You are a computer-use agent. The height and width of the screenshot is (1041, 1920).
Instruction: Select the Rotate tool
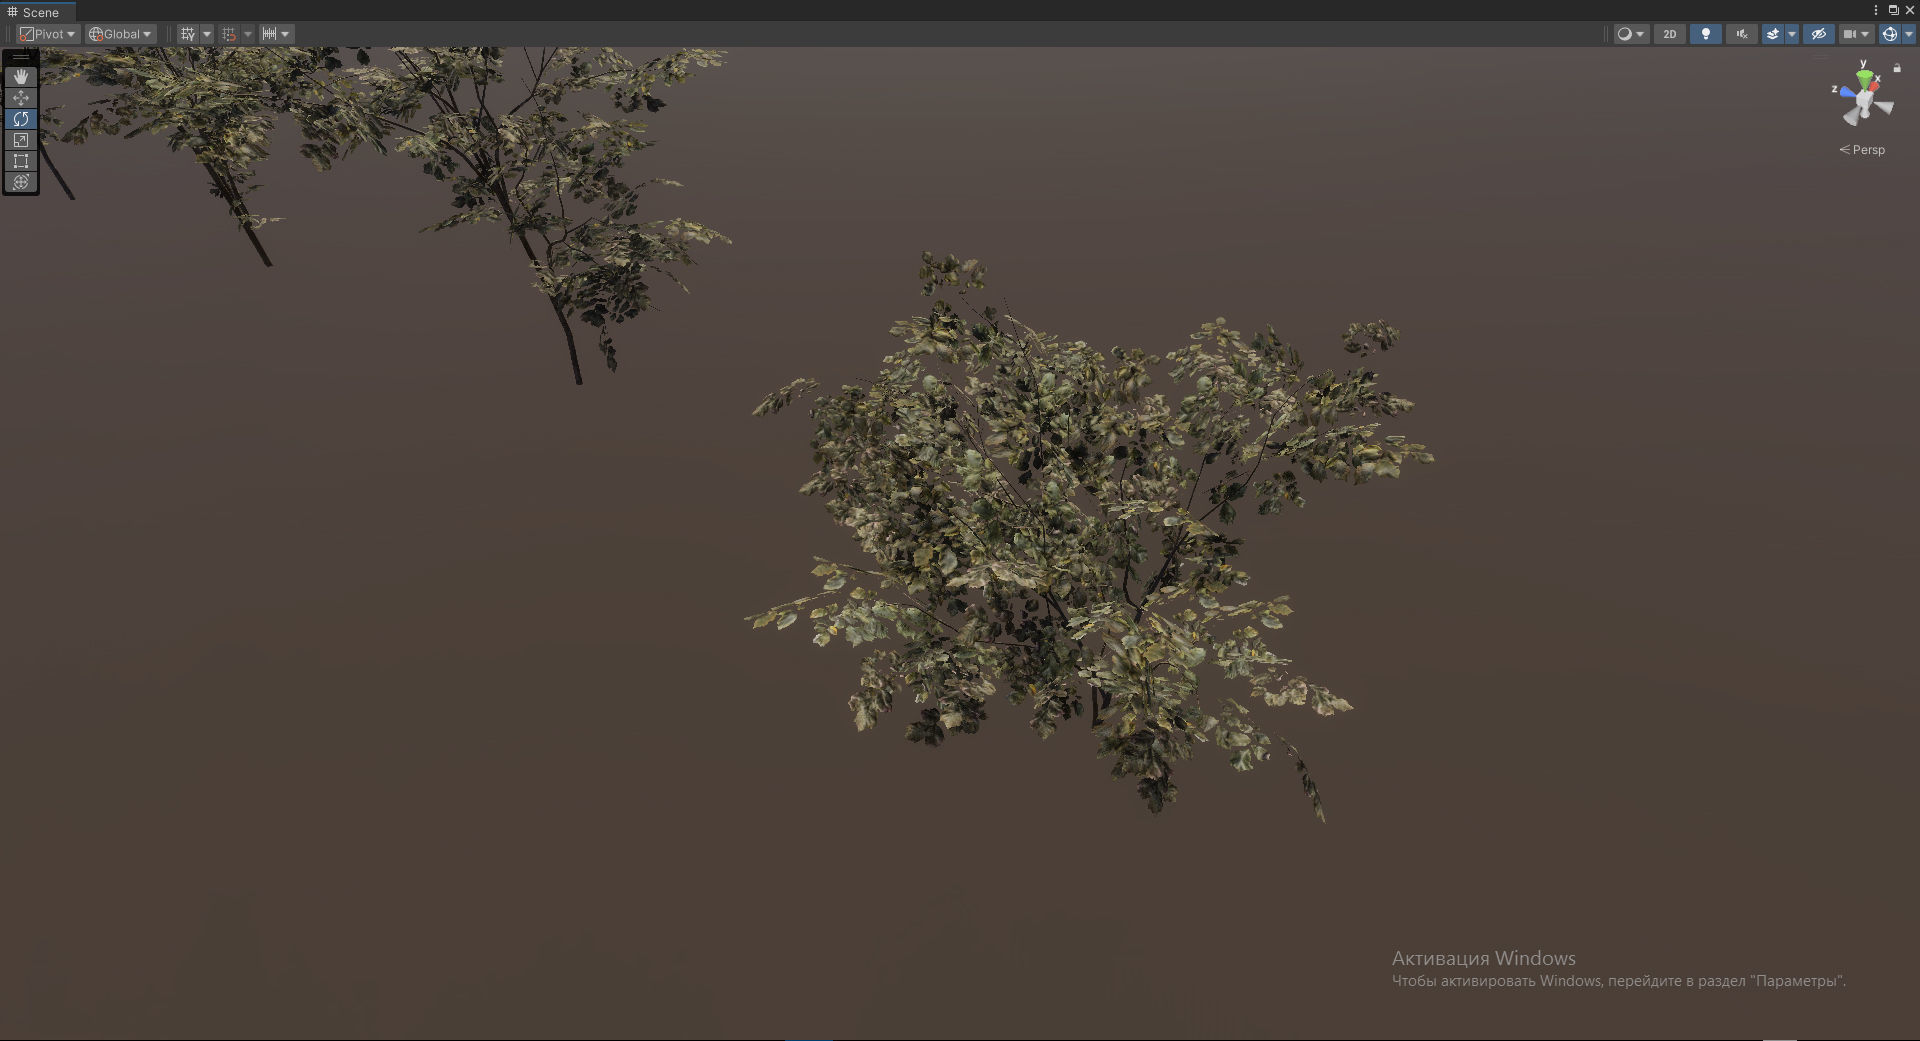tap(21, 119)
